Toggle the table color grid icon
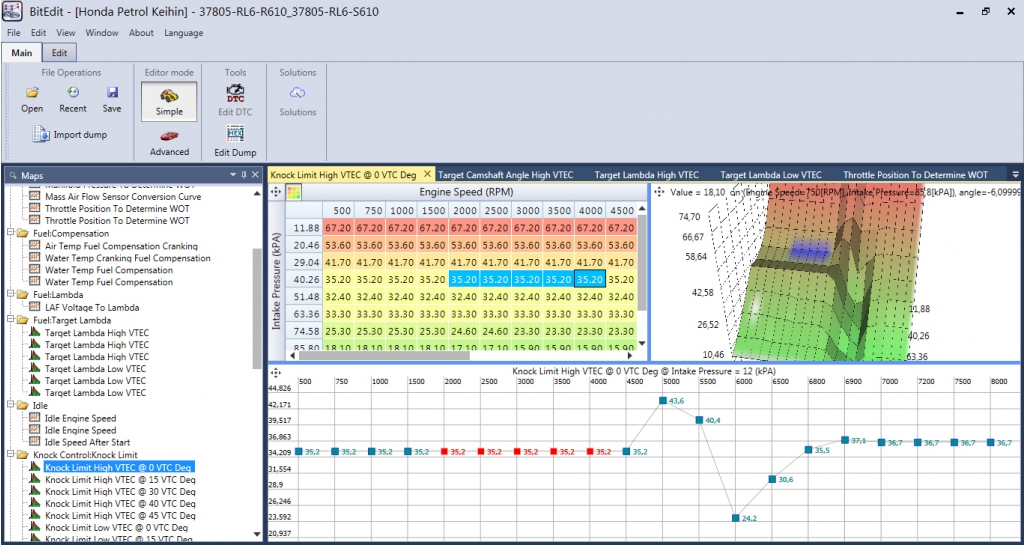 295,192
